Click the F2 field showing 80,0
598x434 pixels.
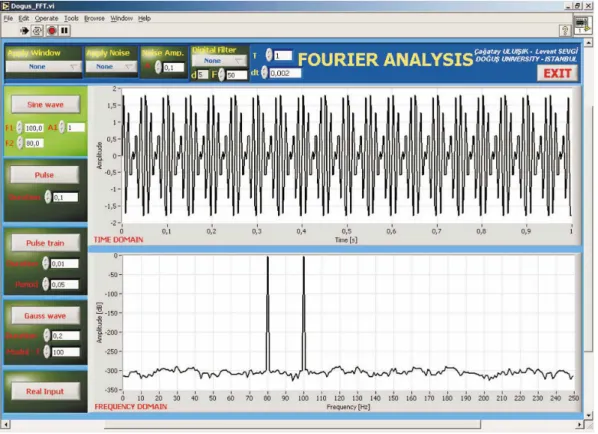[34, 143]
